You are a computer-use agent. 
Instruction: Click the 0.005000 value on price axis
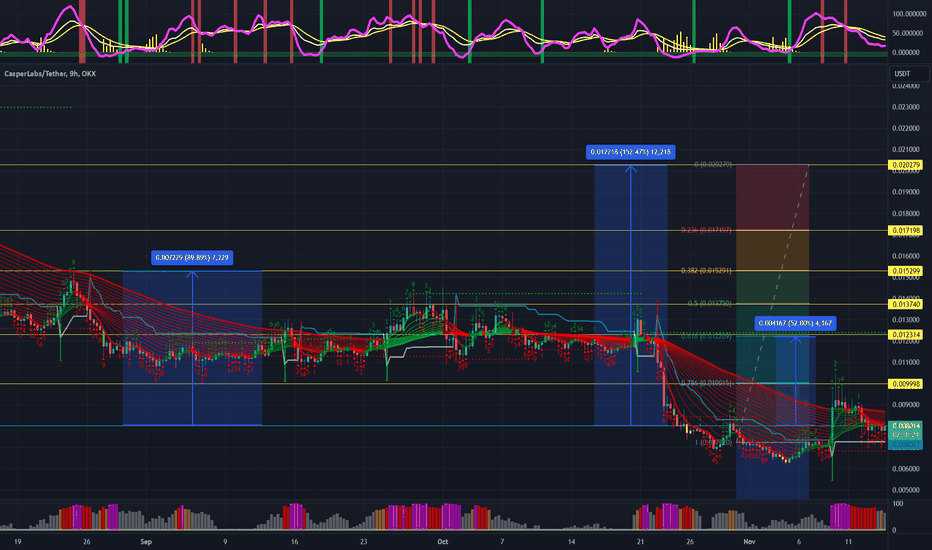[906, 491]
